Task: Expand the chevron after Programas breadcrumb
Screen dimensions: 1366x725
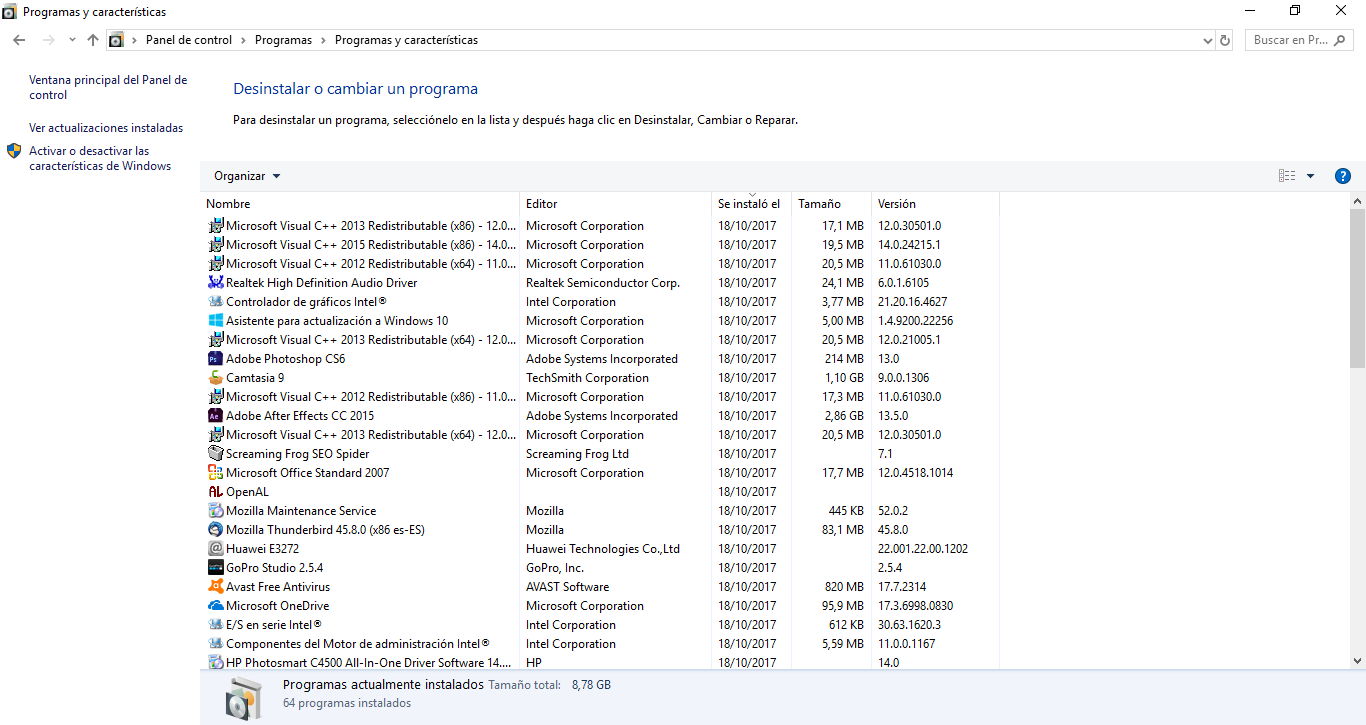Action: (x=323, y=40)
